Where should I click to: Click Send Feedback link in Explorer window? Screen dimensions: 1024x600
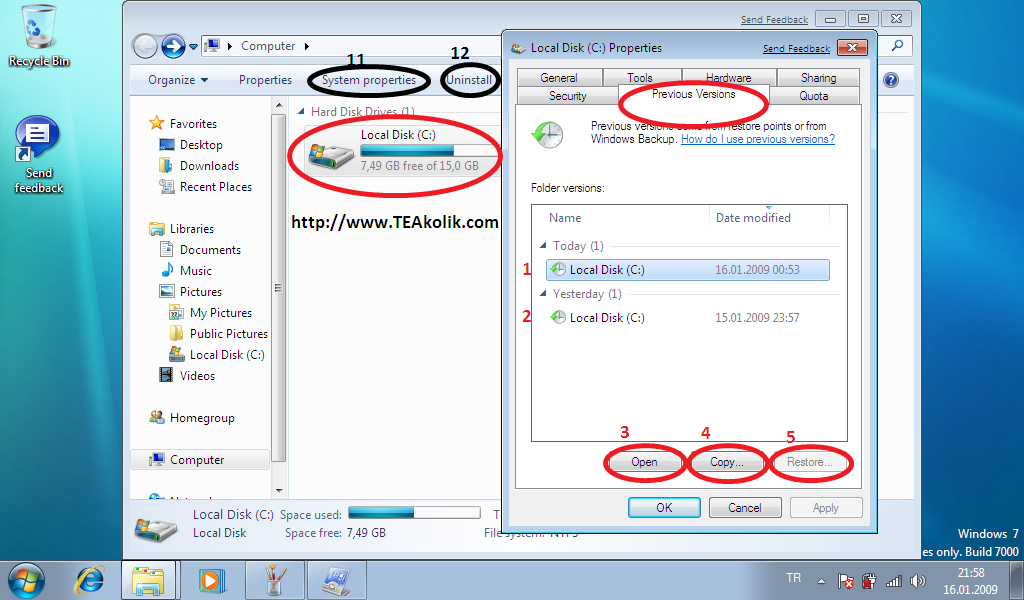pos(775,20)
